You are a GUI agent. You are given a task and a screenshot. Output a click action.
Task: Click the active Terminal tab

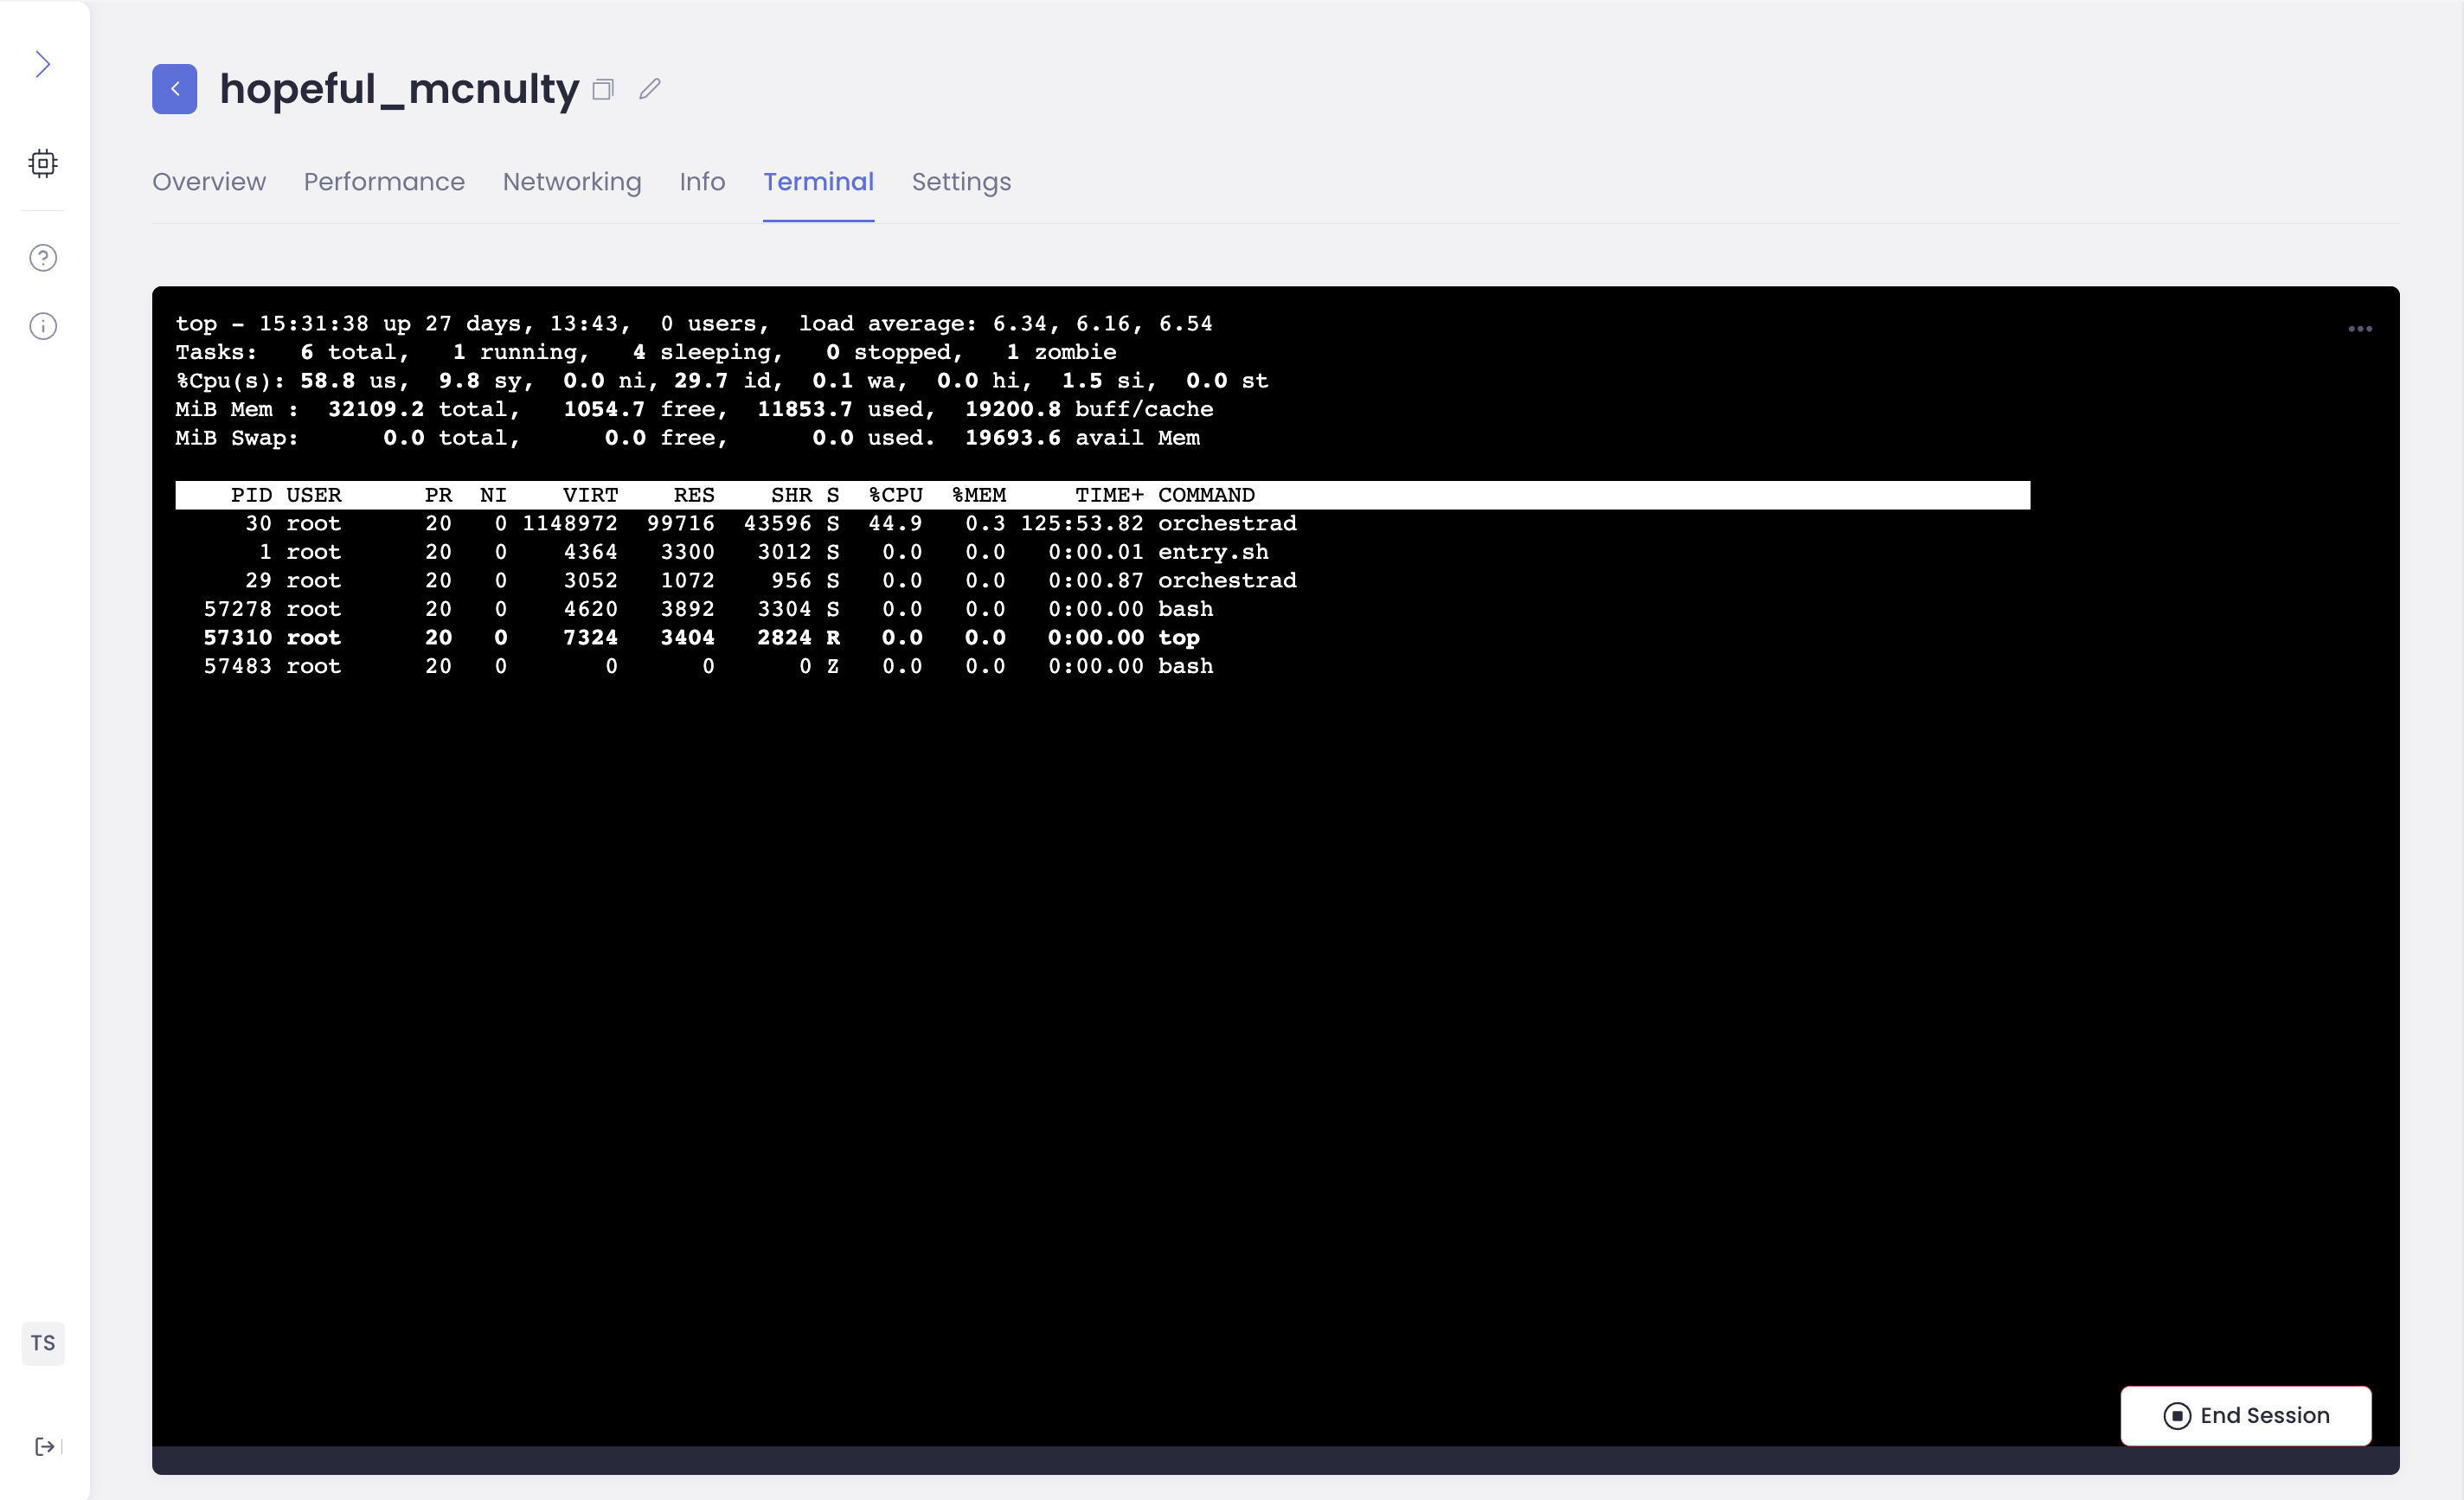(x=818, y=182)
